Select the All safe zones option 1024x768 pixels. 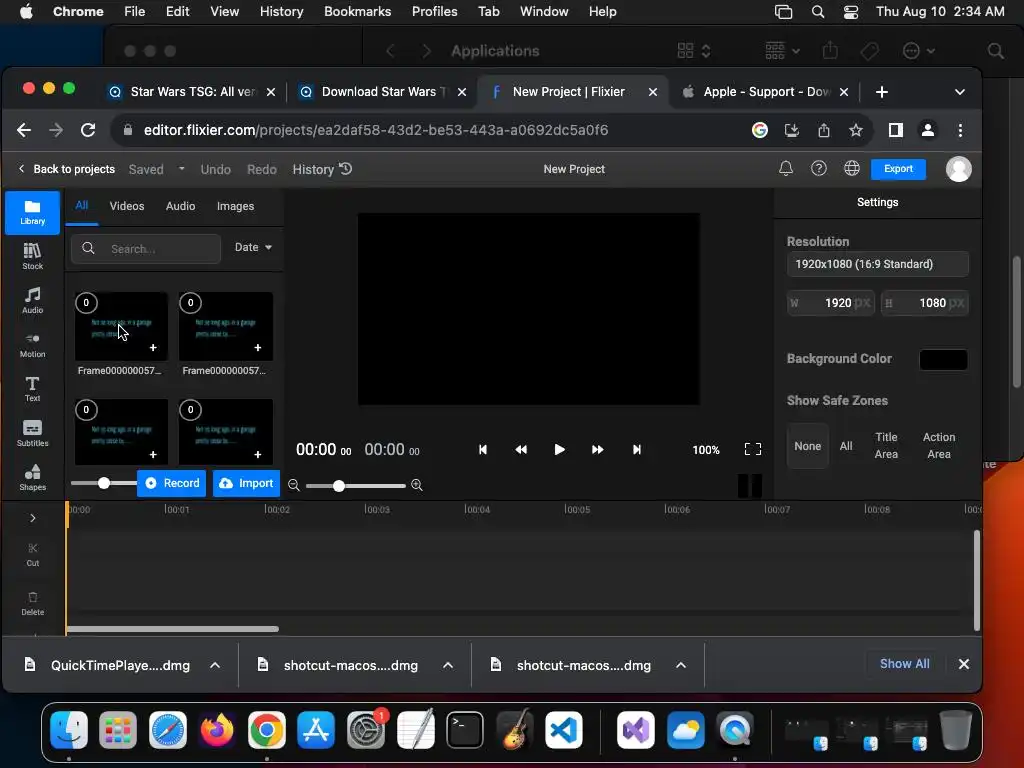(846, 446)
